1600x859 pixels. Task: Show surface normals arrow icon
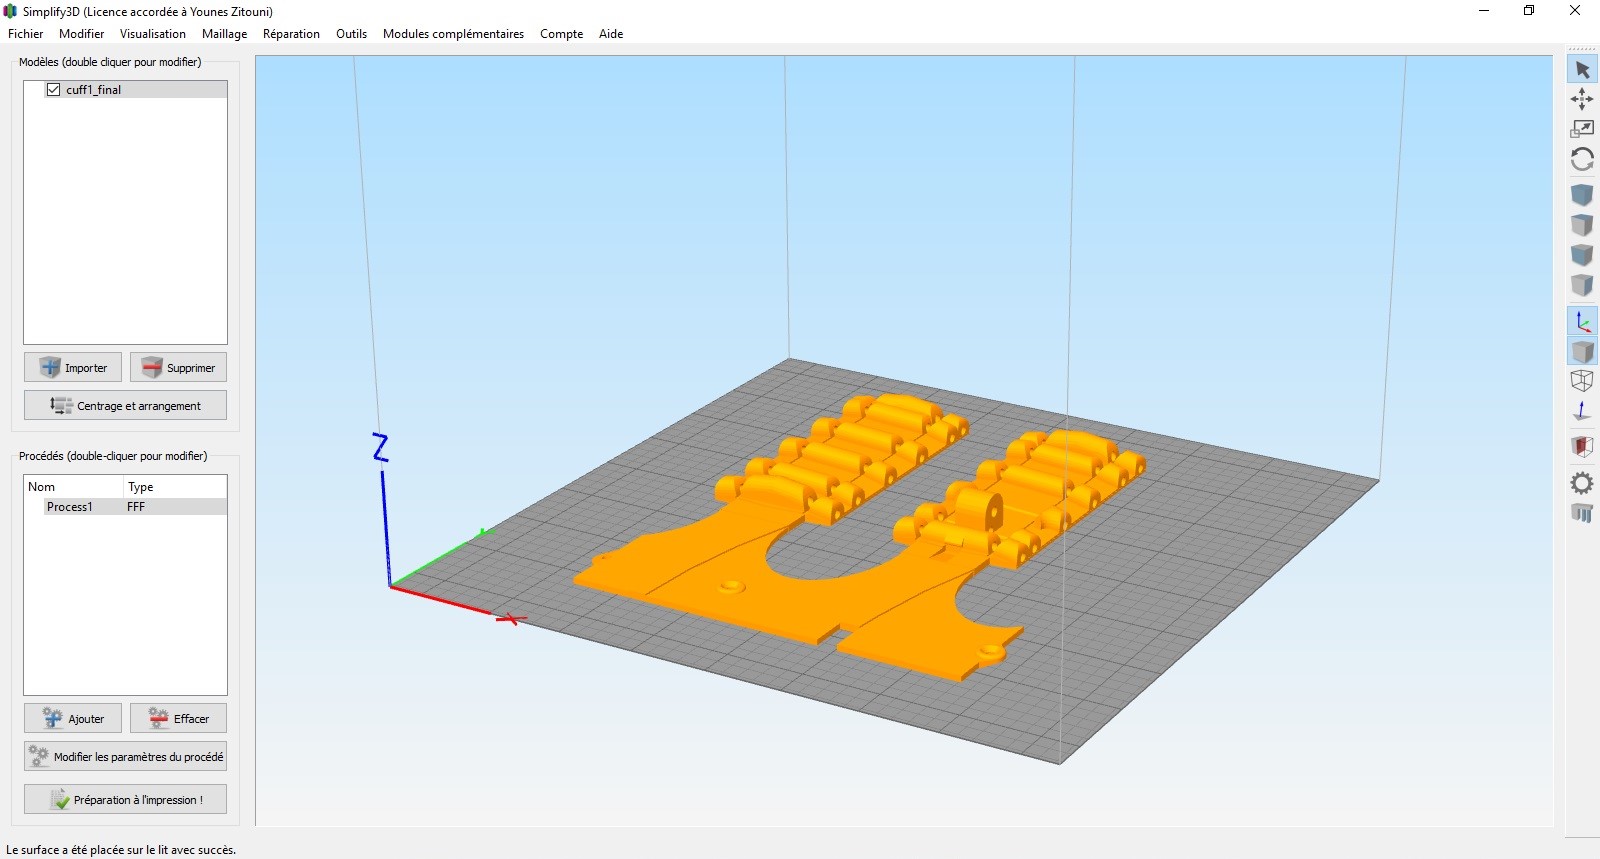click(x=1582, y=411)
